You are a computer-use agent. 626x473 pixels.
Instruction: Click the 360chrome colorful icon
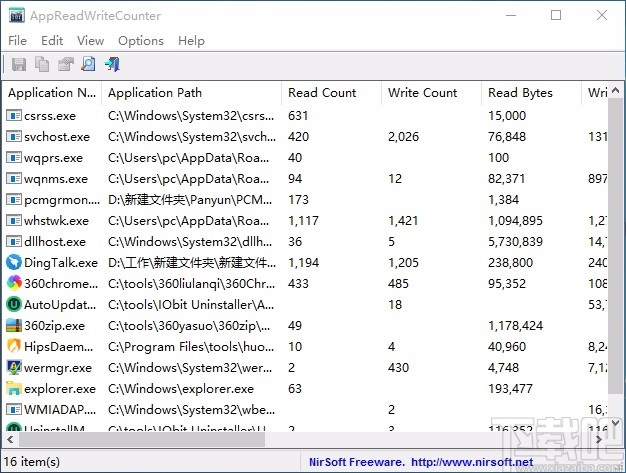click(14, 283)
